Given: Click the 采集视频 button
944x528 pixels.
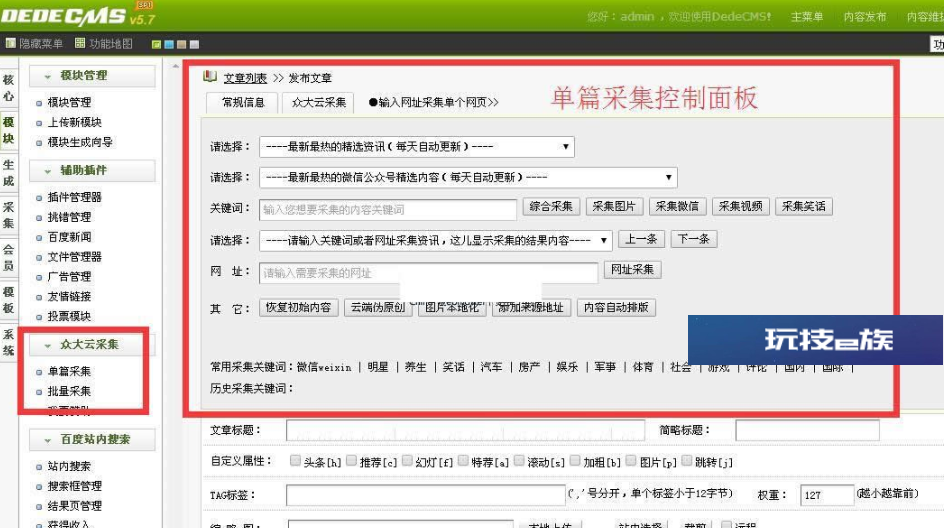Looking at the screenshot, I should click(741, 207).
